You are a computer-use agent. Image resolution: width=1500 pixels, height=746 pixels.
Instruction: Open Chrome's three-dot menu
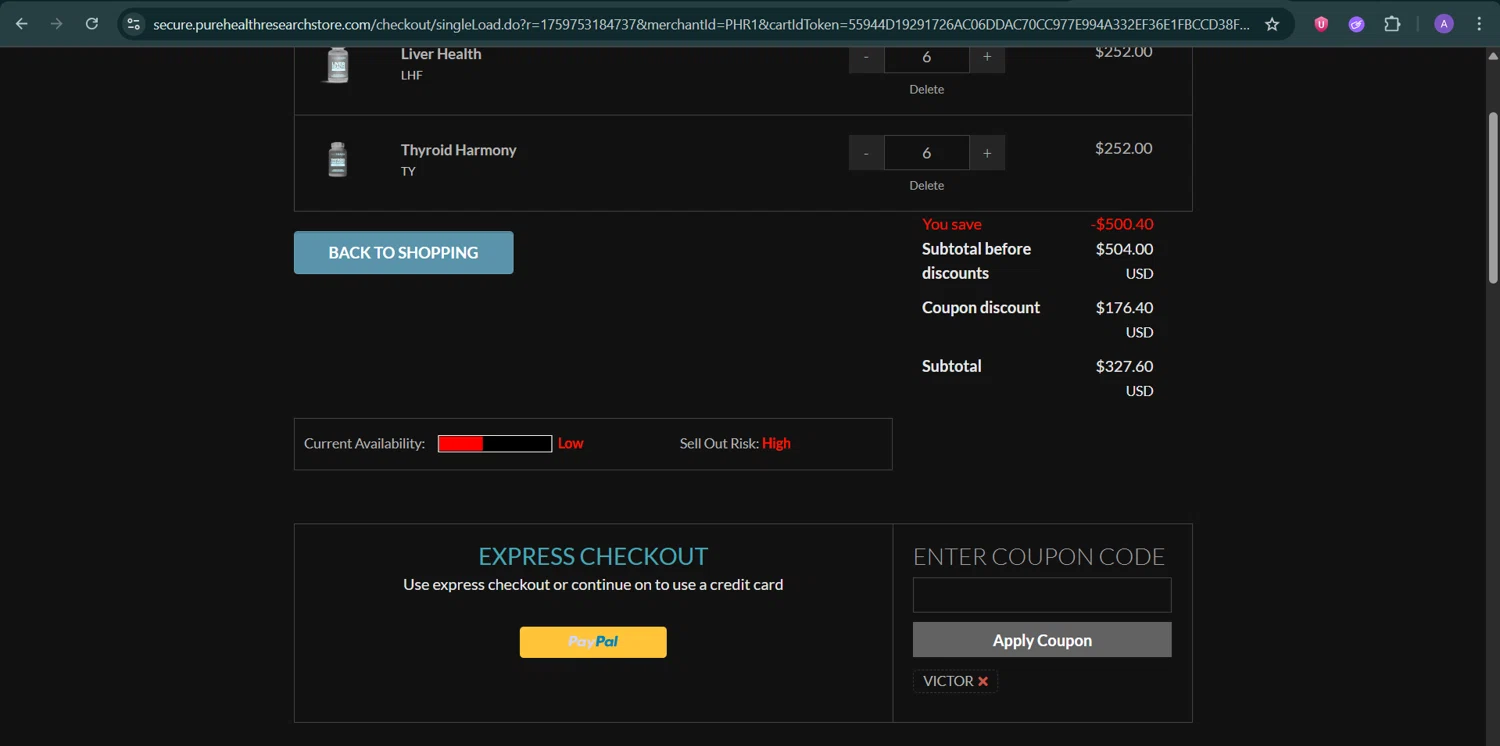[1479, 24]
